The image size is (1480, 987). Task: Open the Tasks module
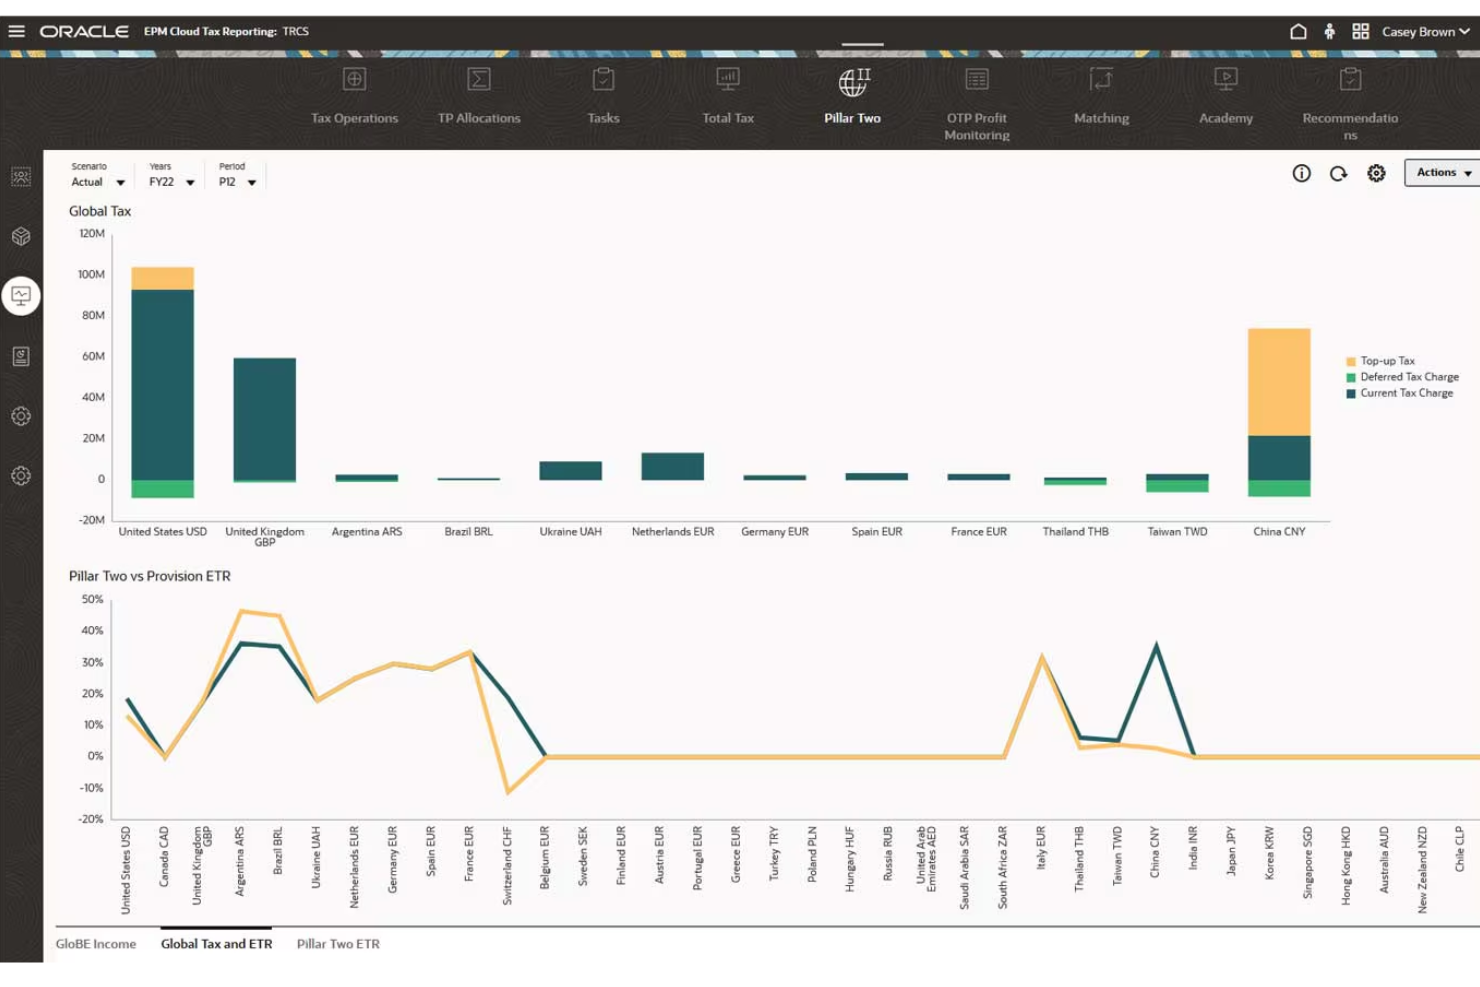point(604,95)
